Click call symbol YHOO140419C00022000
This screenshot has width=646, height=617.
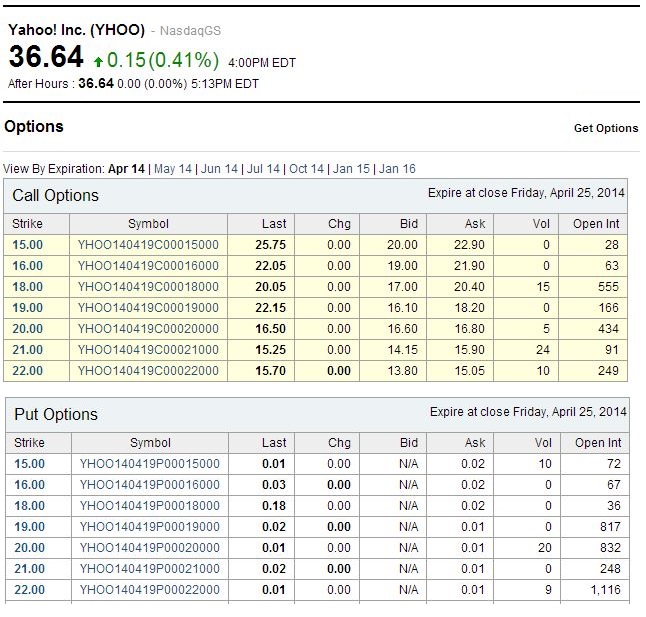pos(148,371)
